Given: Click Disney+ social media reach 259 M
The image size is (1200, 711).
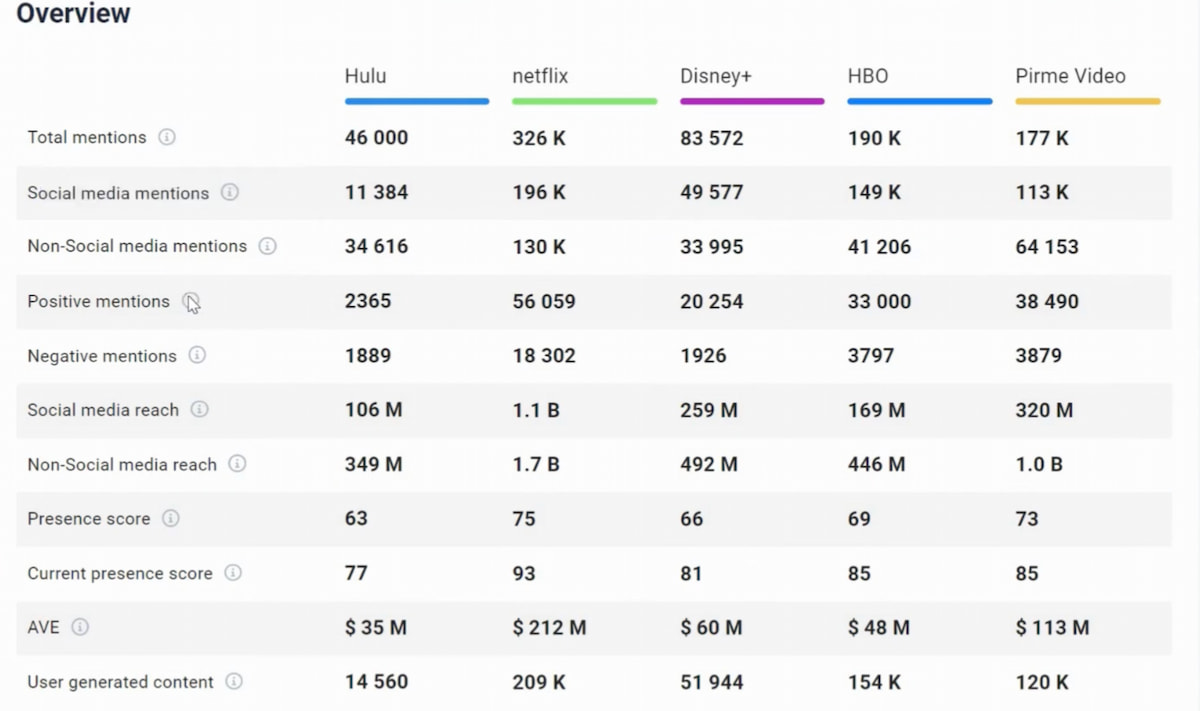Looking at the screenshot, I should pos(709,410).
